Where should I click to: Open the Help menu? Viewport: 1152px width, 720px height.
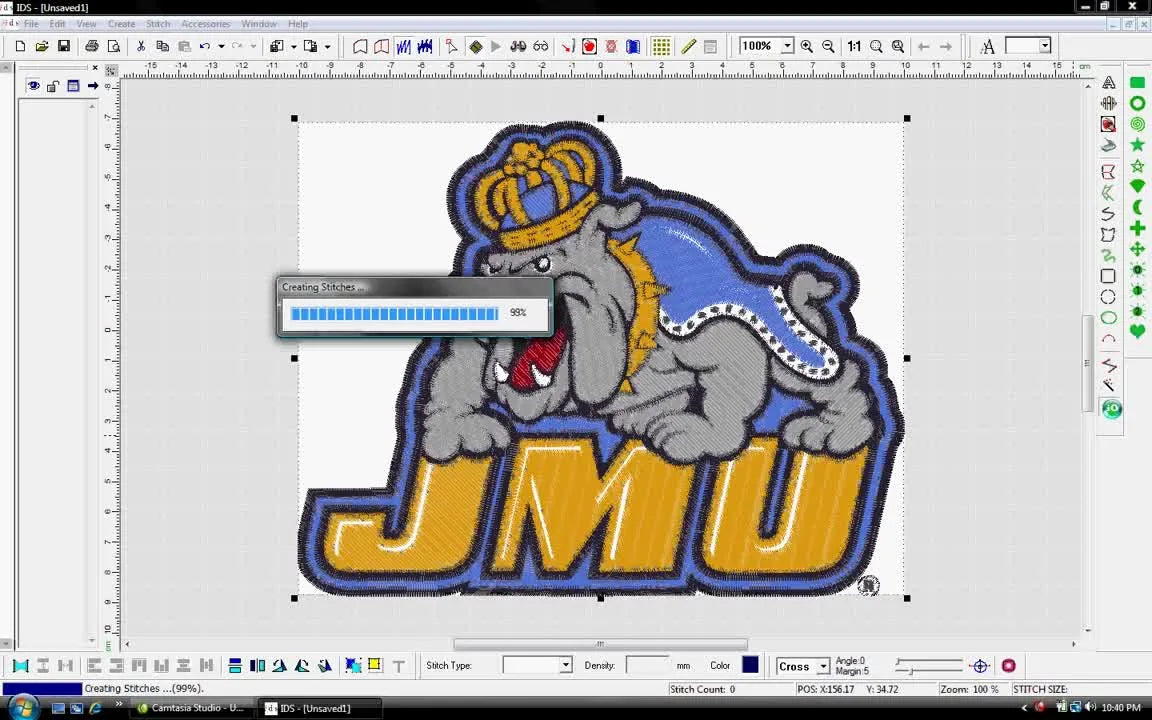point(298,24)
